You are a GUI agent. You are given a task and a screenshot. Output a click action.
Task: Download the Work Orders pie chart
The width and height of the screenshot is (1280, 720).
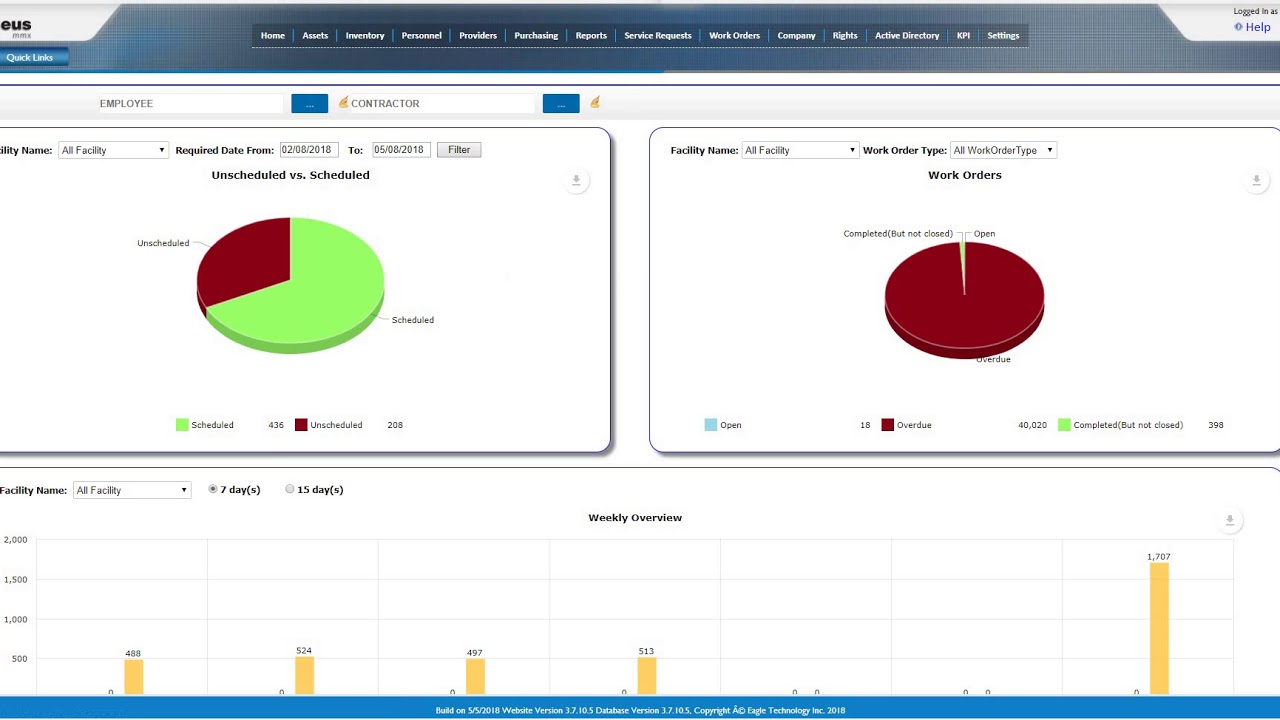coord(1257,181)
